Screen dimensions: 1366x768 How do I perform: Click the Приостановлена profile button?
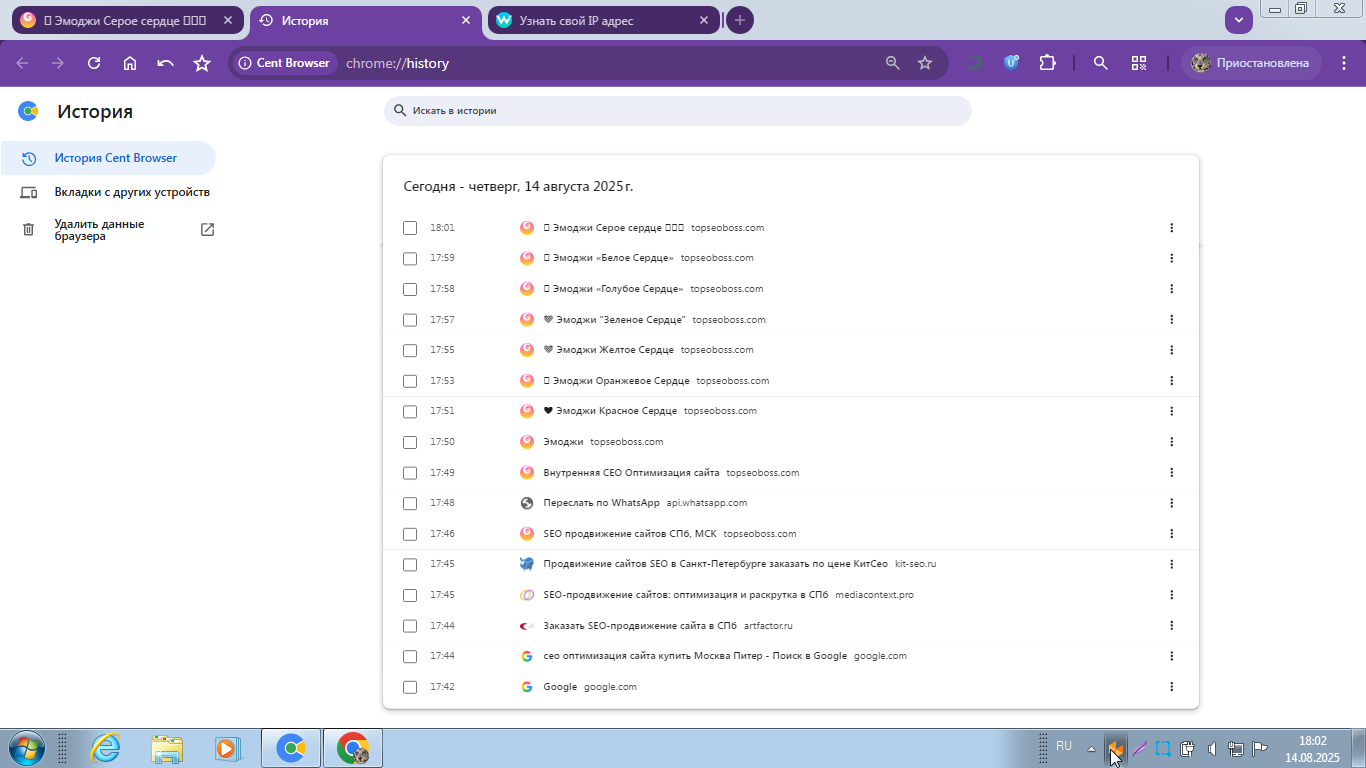click(x=1251, y=63)
